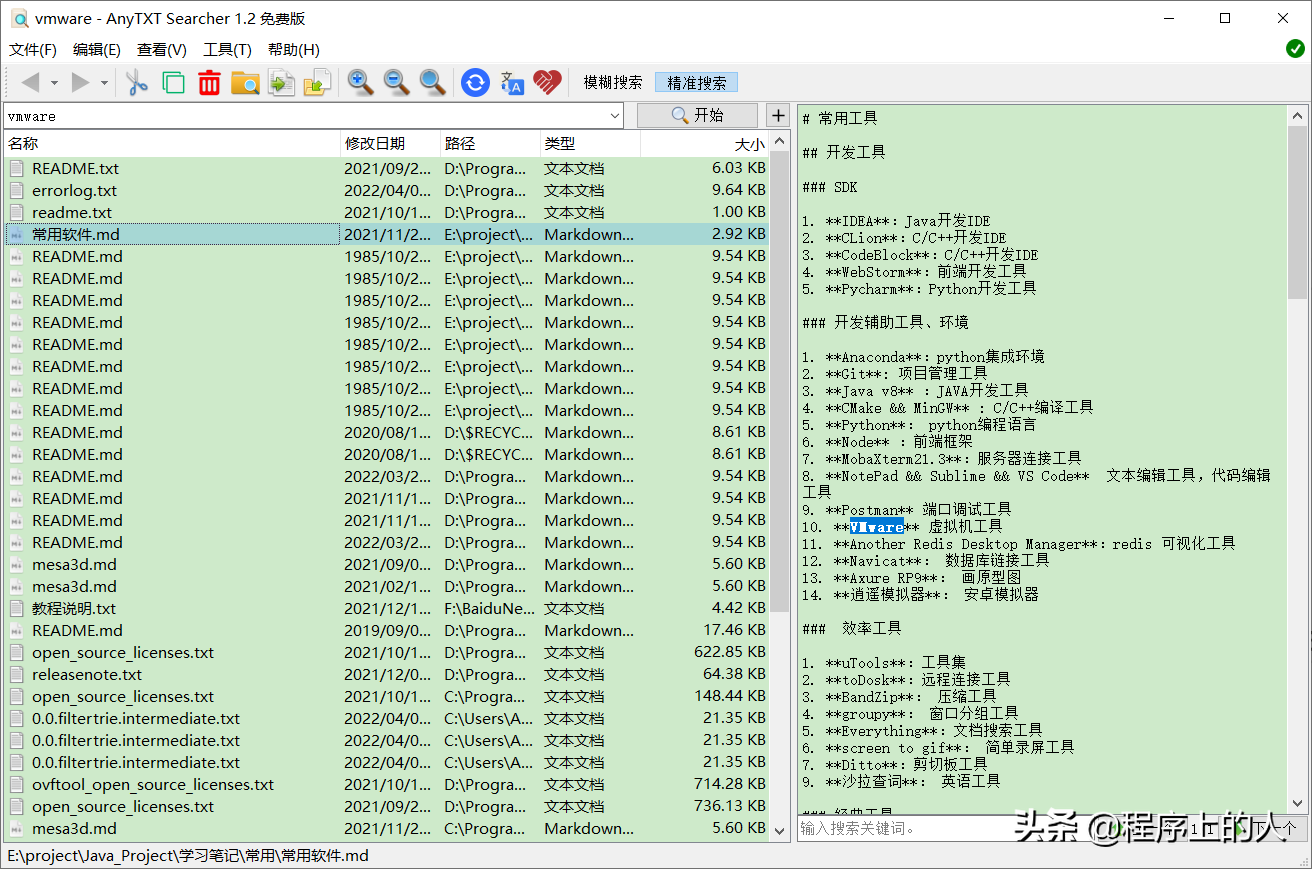Zoom out with the minus magnifier icon
The height and width of the screenshot is (869, 1312).
(x=396, y=83)
